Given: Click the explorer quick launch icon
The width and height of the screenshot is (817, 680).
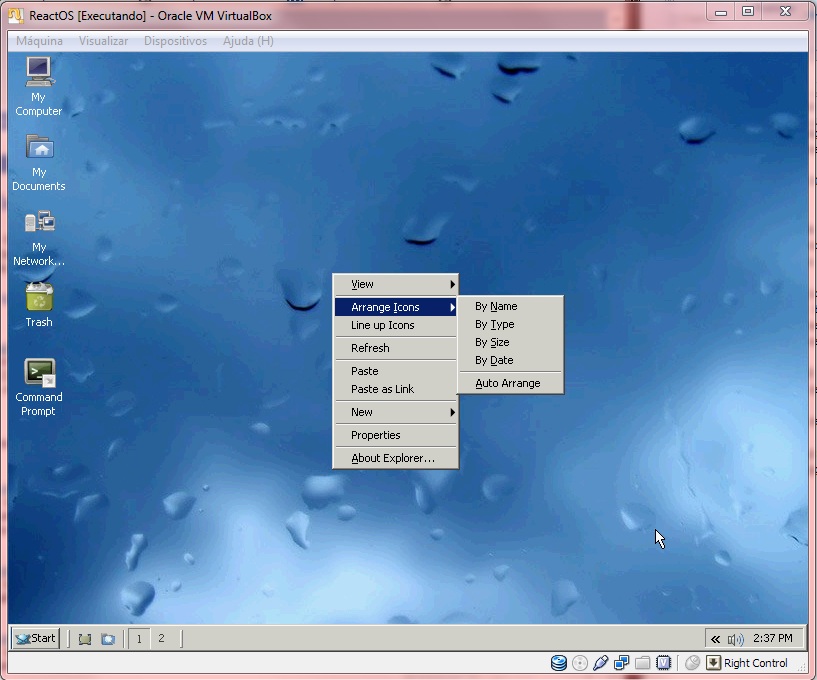Looking at the screenshot, I should (x=108, y=639).
